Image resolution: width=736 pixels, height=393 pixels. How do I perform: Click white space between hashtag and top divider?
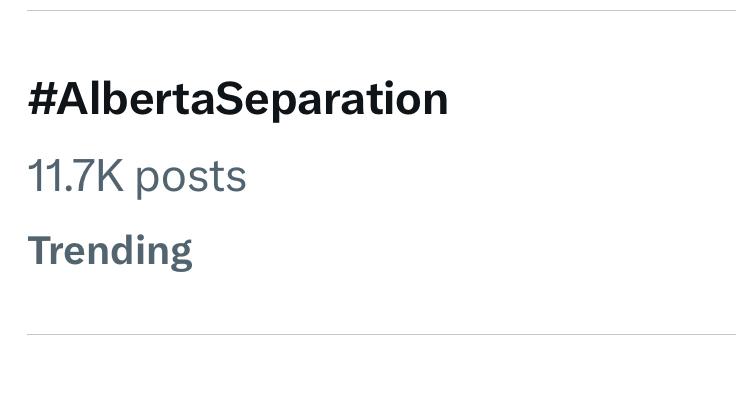coord(381,45)
